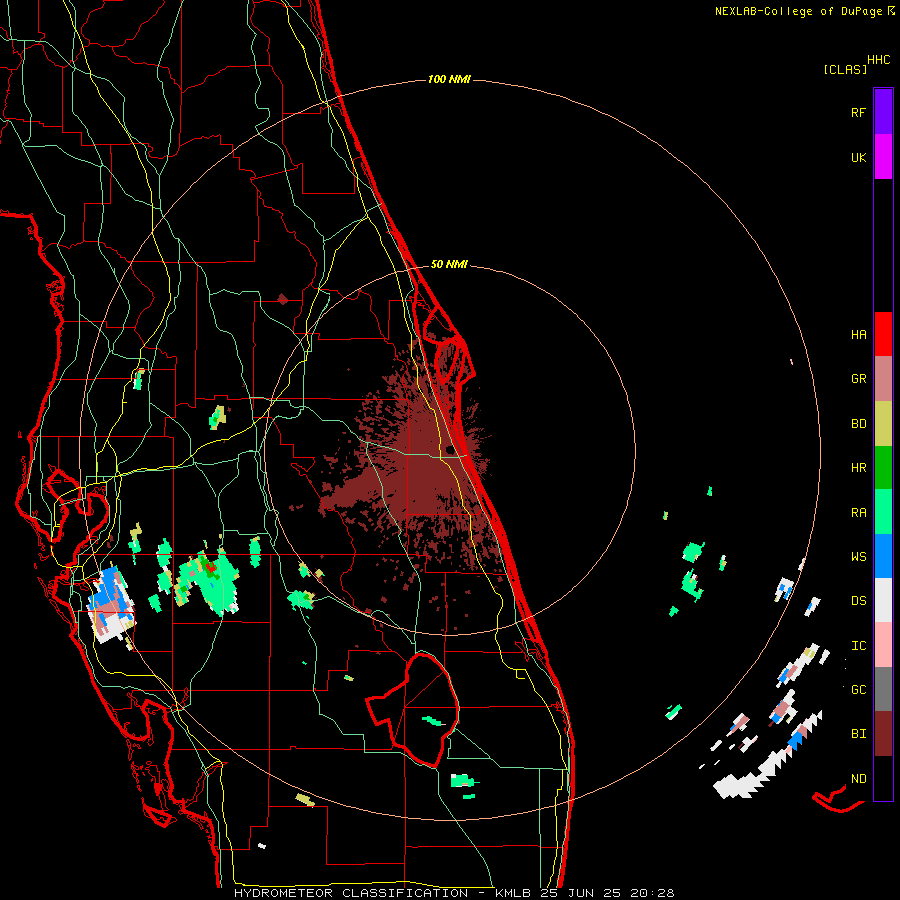This screenshot has width=900, height=900.
Task: Click the "GC" legend label
Action: coord(859,690)
